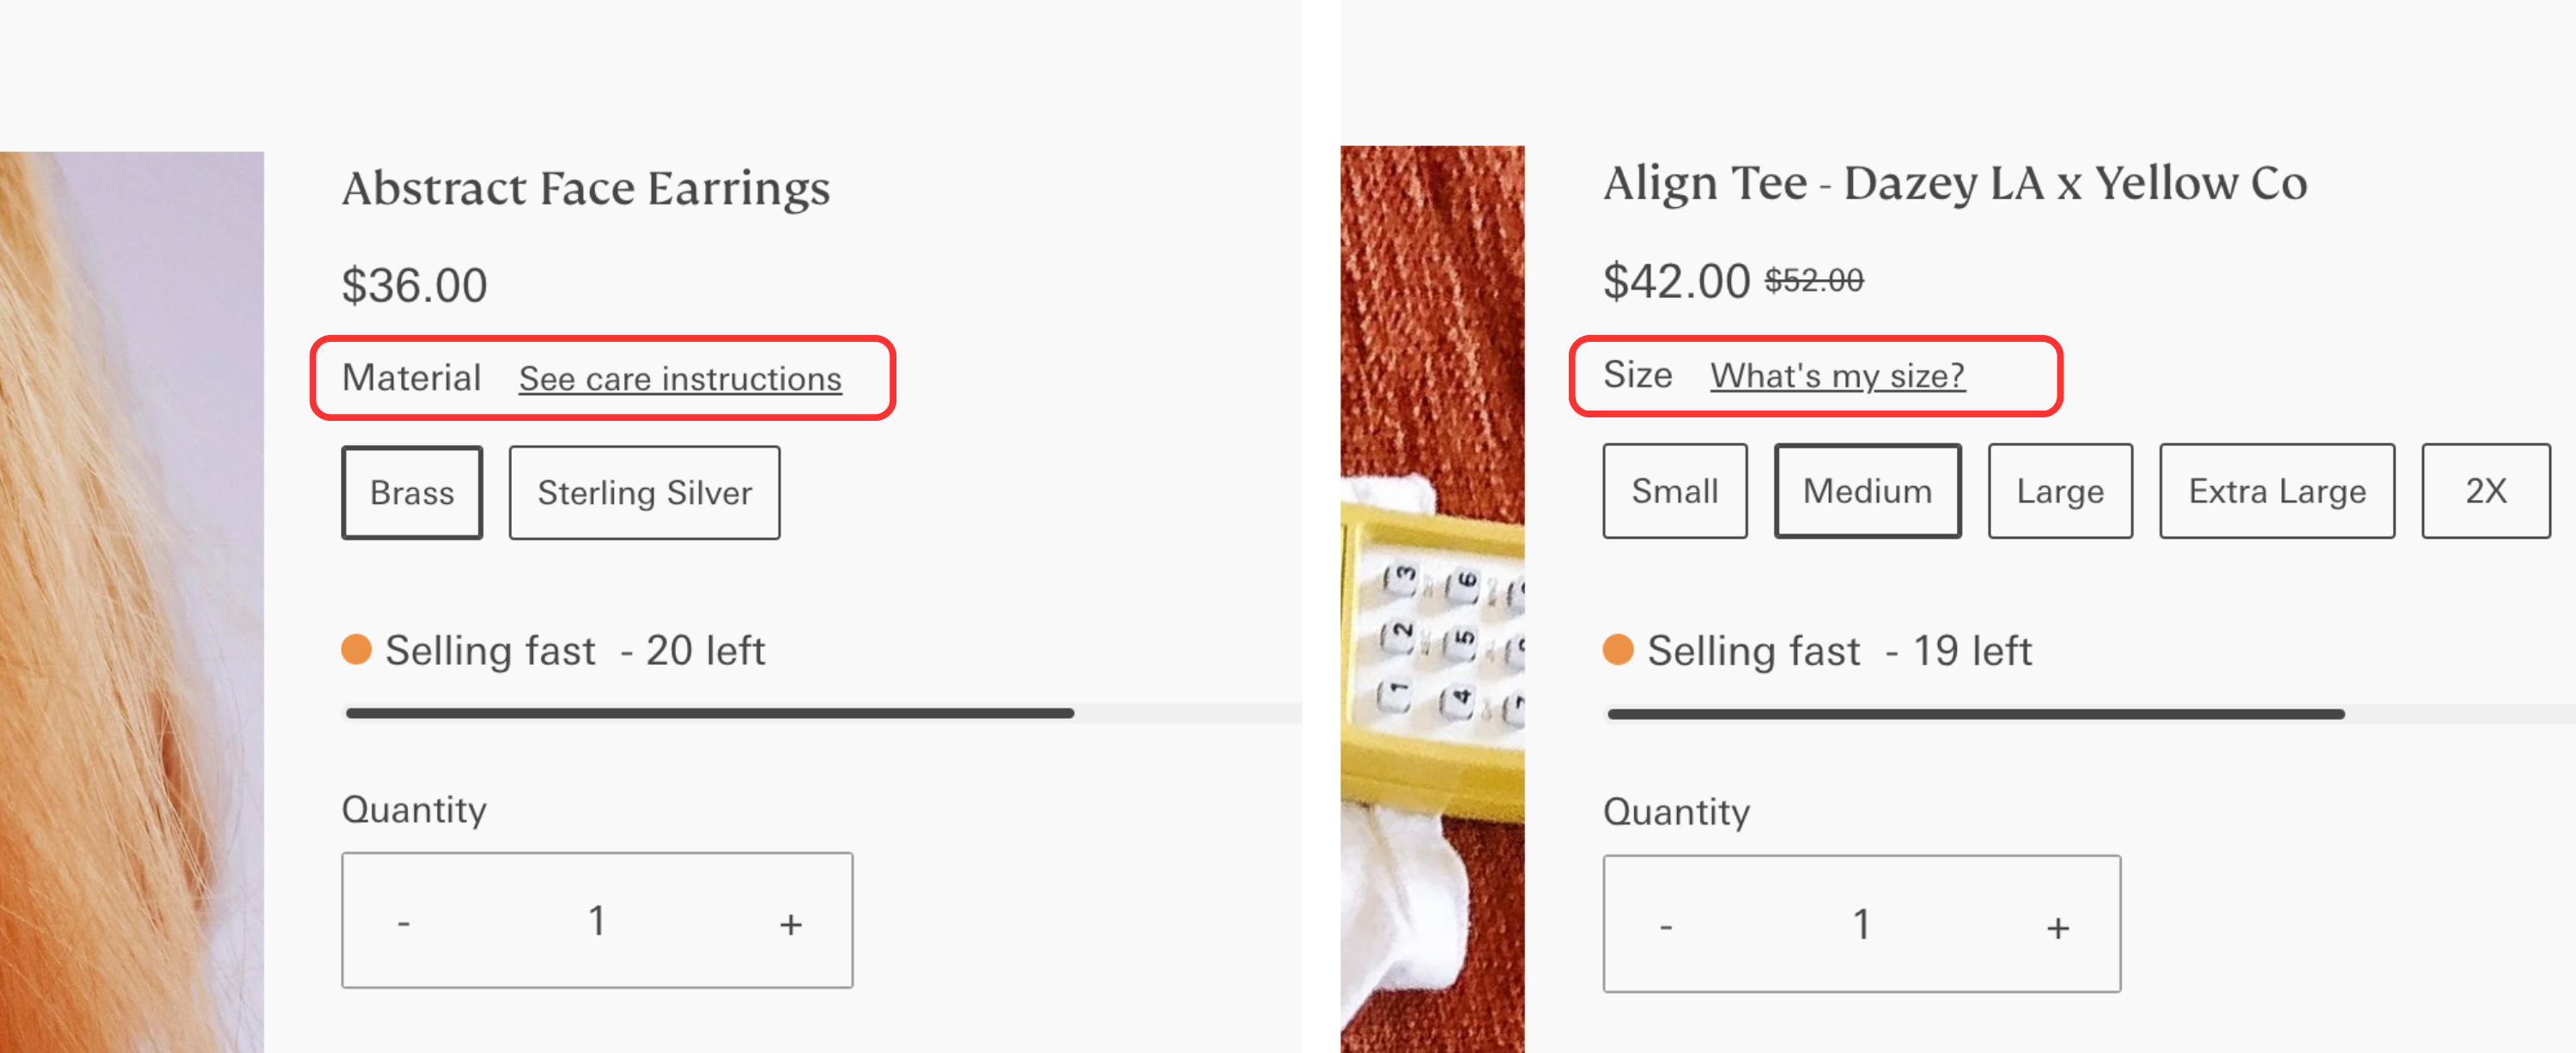Decrease the earrings quantity with minus

point(404,922)
